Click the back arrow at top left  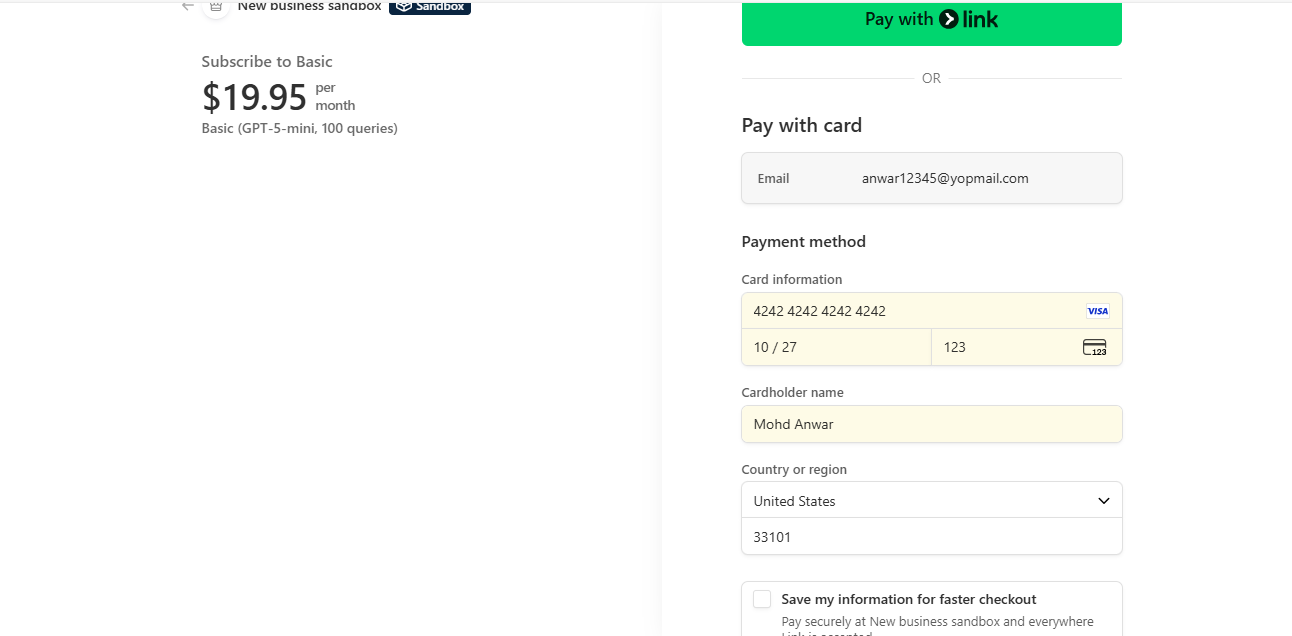click(187, 6)
